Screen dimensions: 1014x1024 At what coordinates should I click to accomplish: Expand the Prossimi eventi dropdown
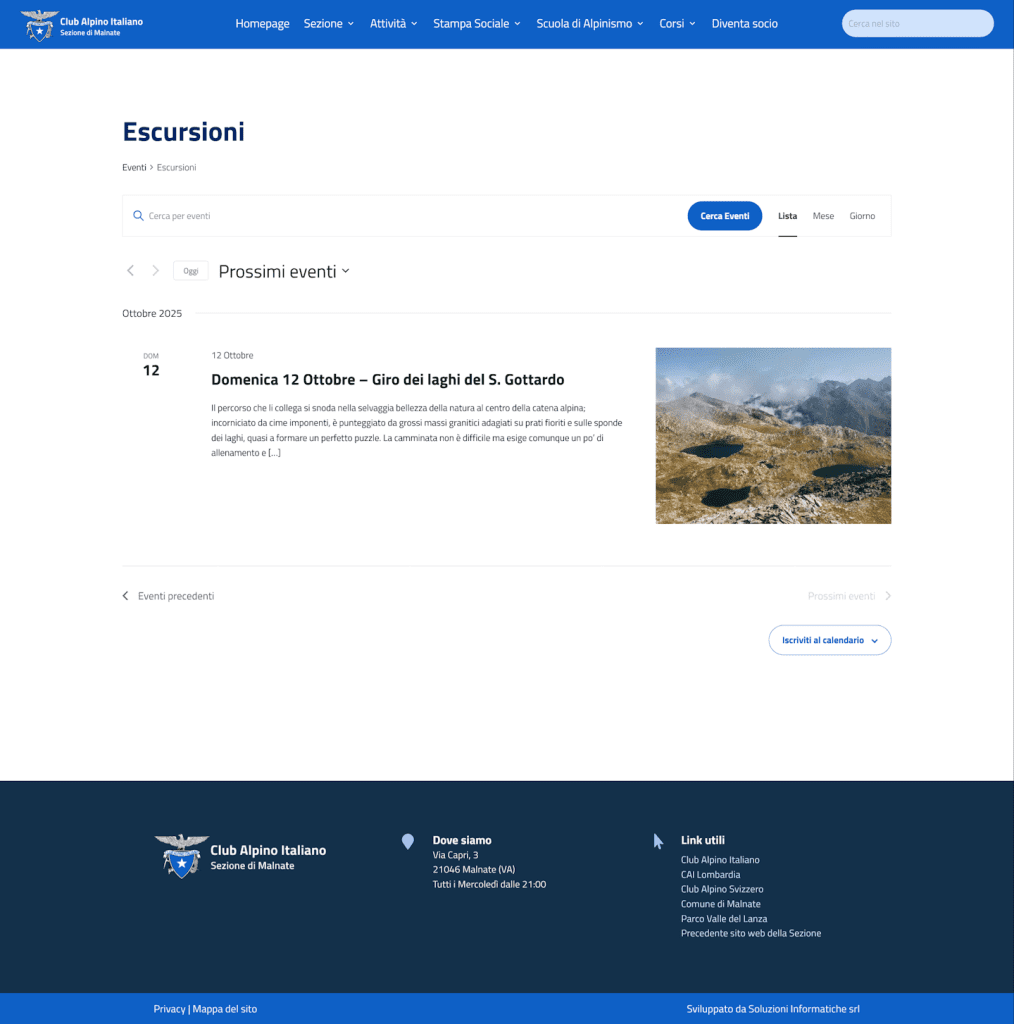(x=284, y=270)
